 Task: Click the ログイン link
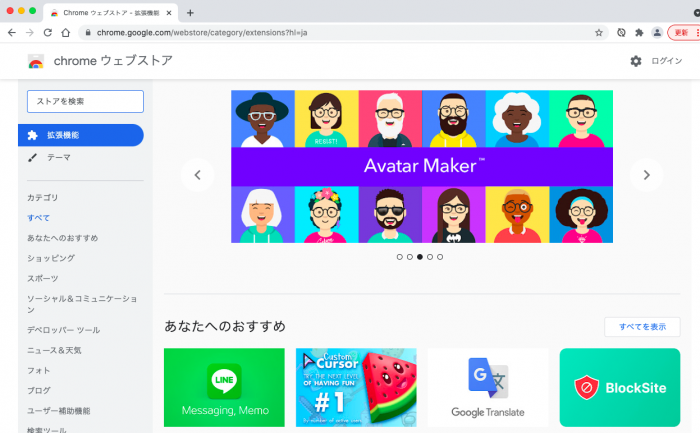[x=667, y=61]
